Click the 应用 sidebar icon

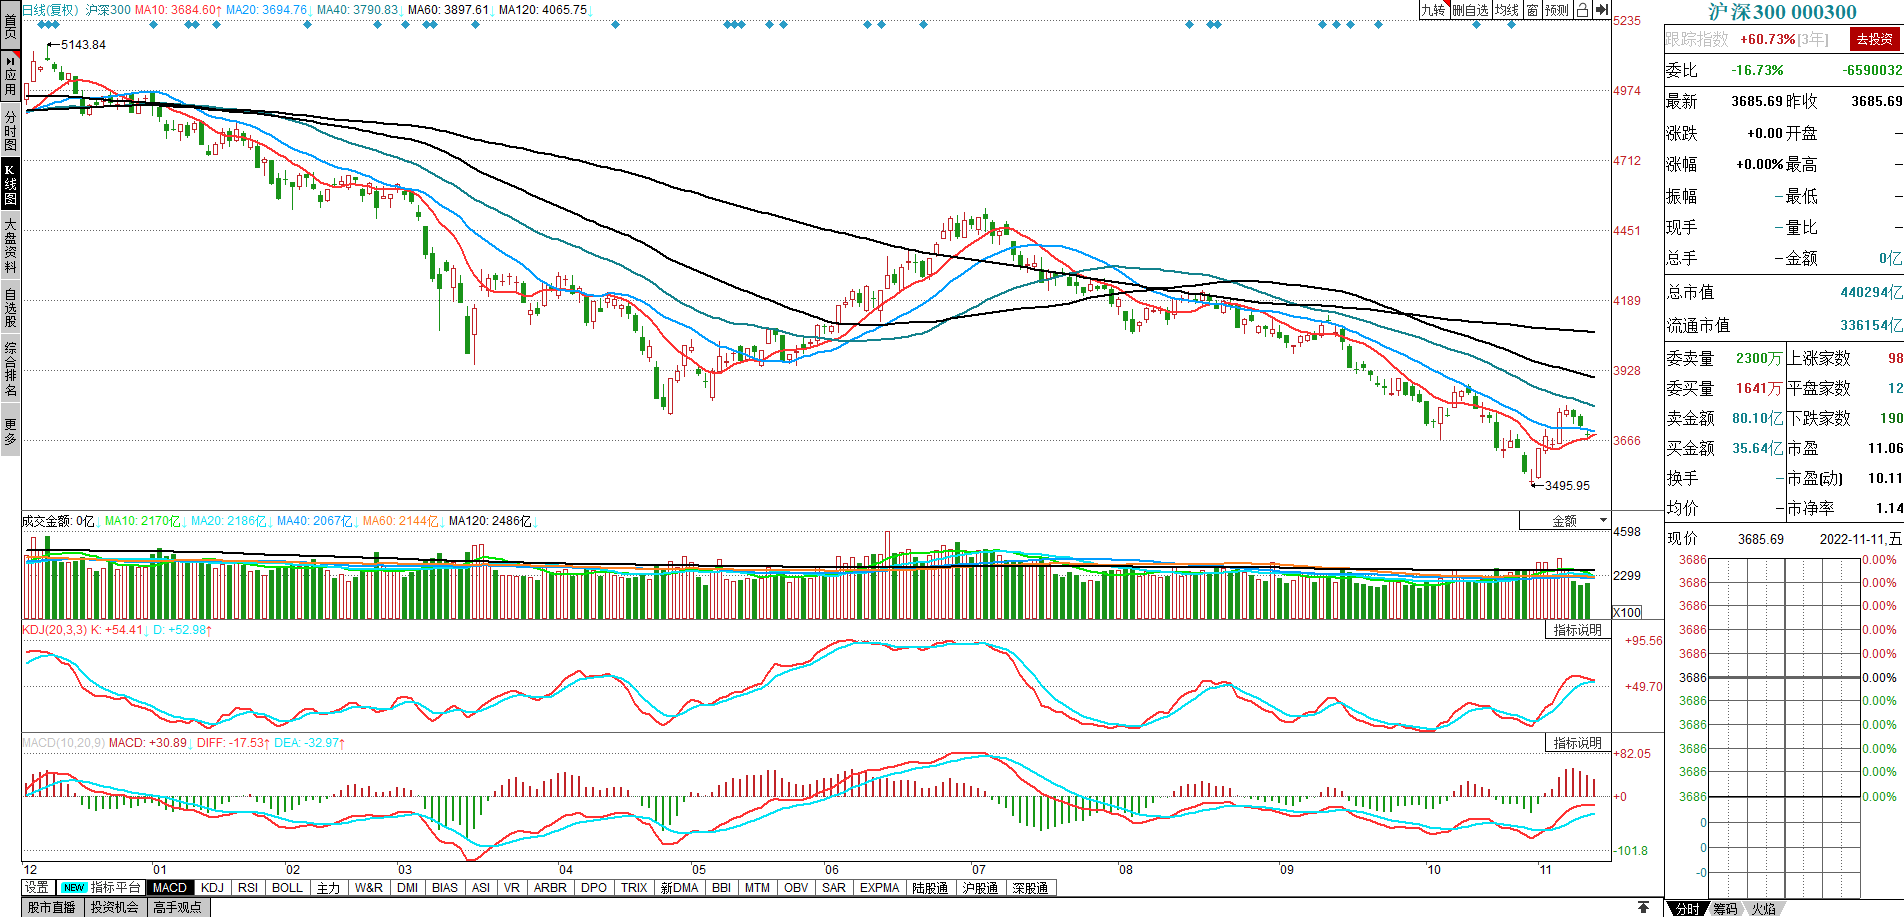pyautogui.click(x=10, y=75)
